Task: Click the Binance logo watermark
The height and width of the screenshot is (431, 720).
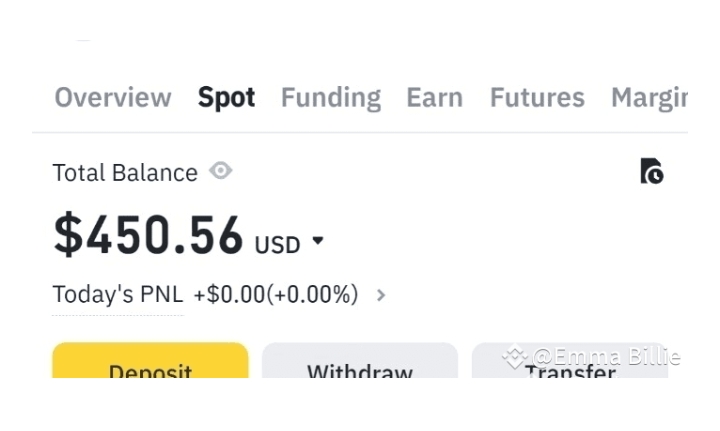Action: click(x=514, y=357)
